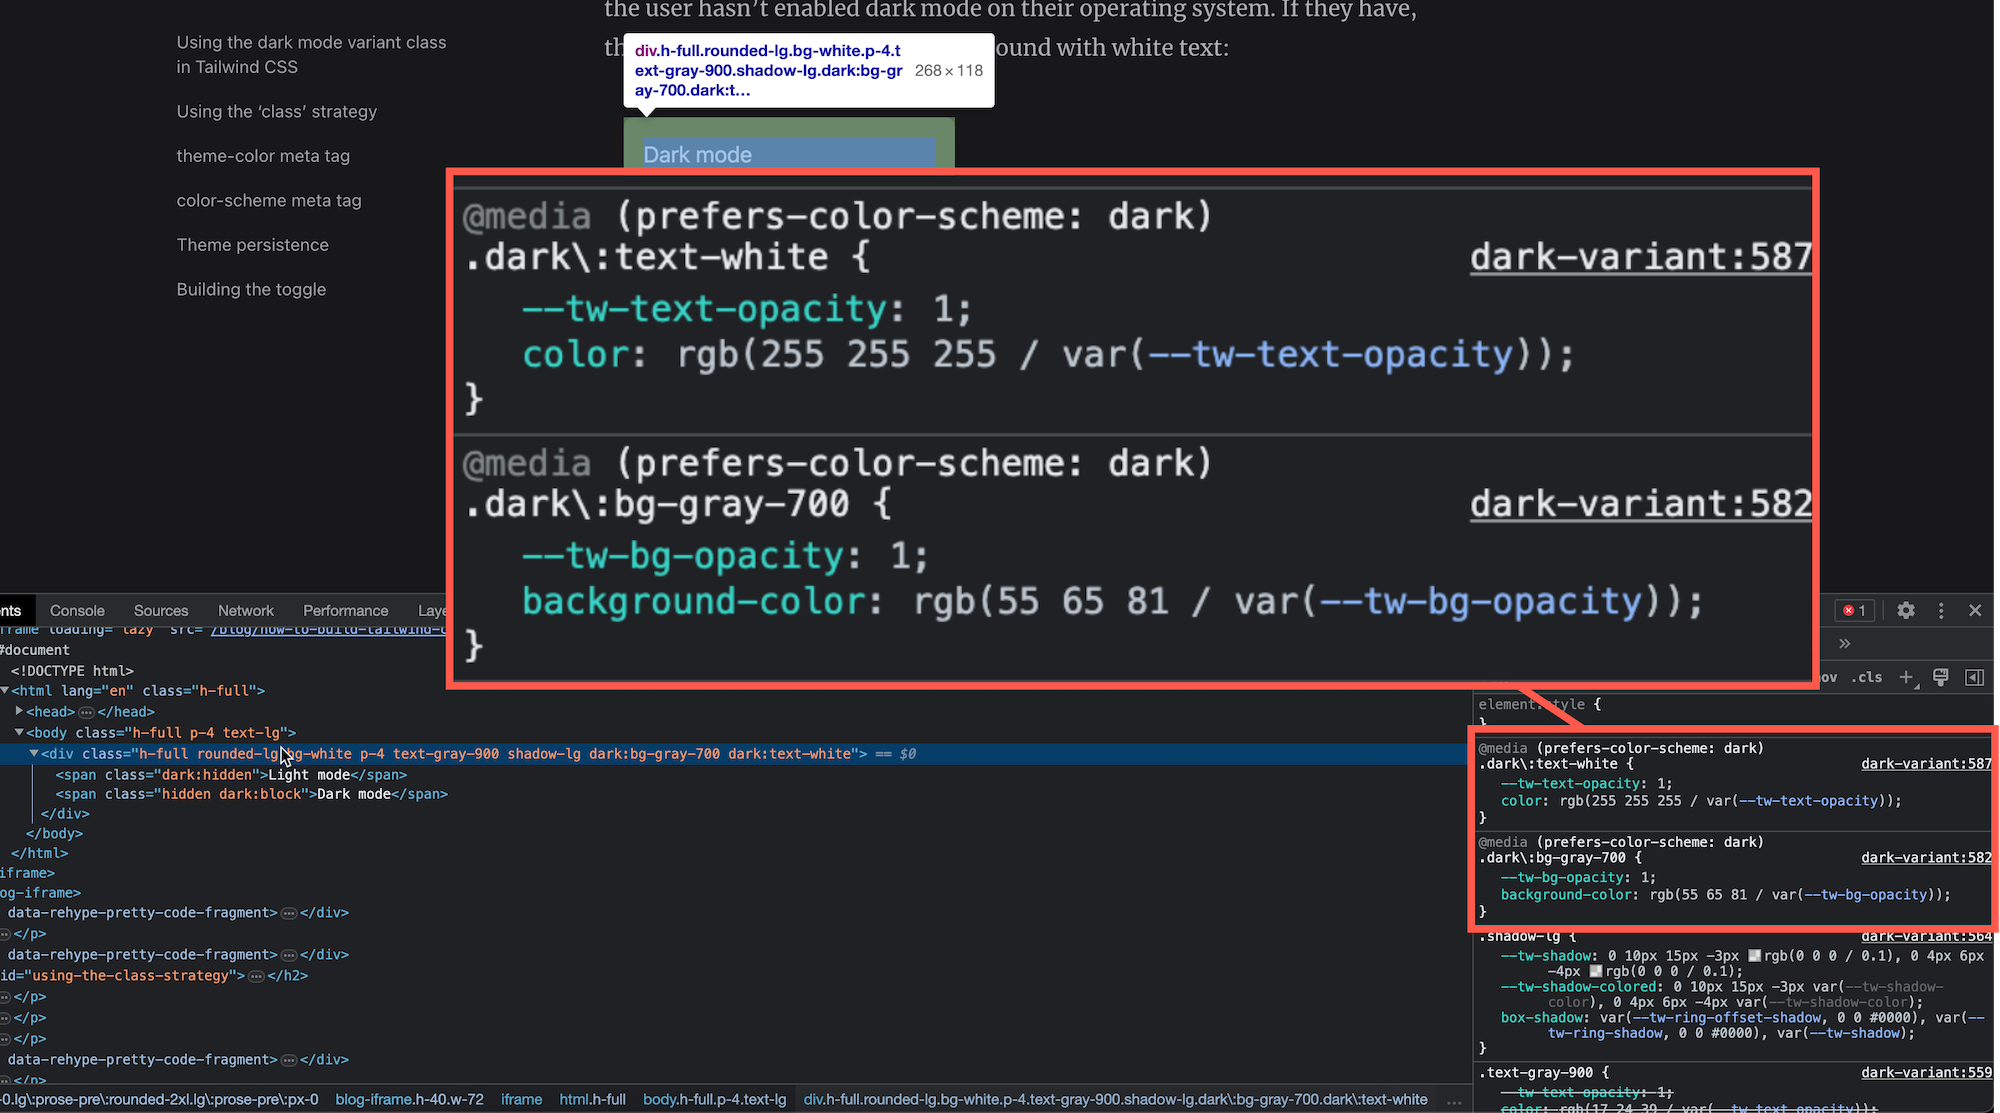Open 'Using the dark mode variant class' link
This screenshot has width=2000, height=1113.
click(x=311, y=55)
